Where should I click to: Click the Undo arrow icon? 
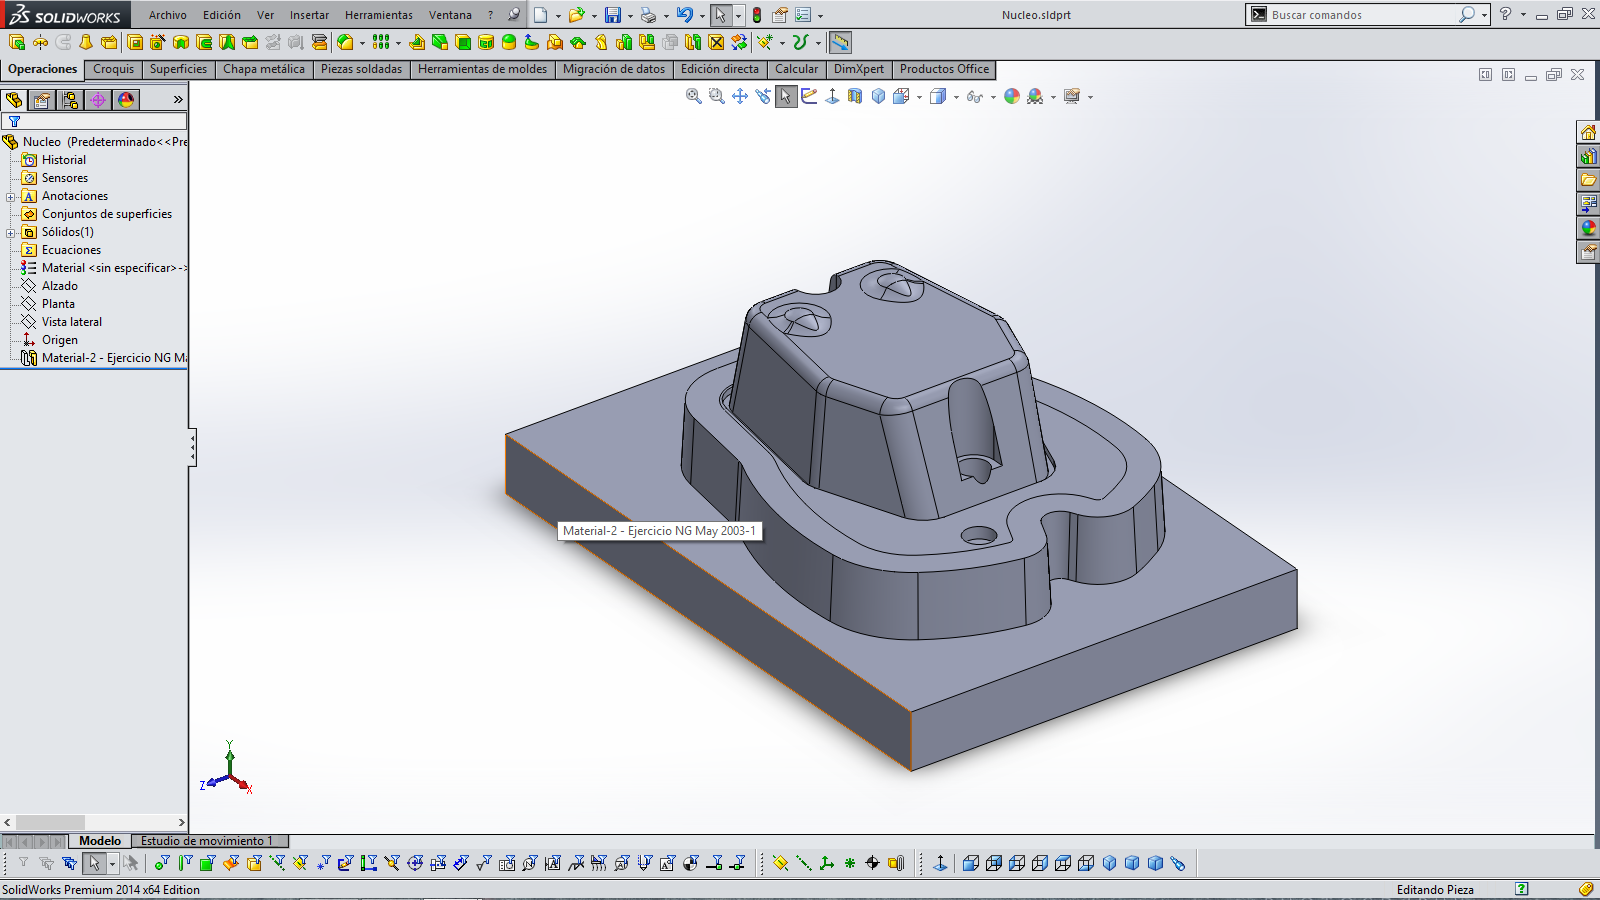685,15
